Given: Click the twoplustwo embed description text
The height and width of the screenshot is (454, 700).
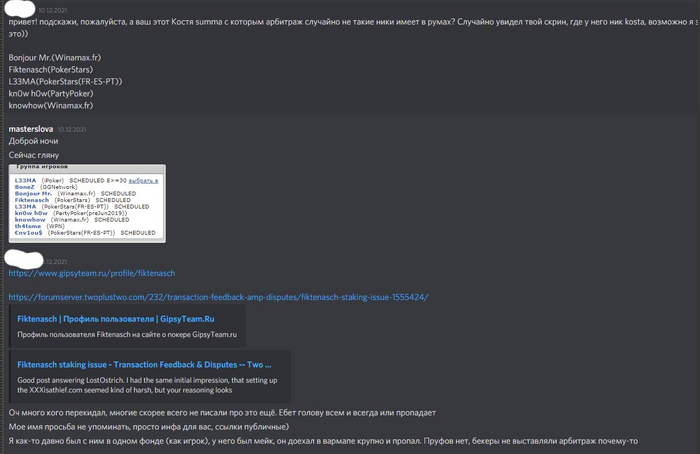Looking at the screenshot, I should [147, 385].
